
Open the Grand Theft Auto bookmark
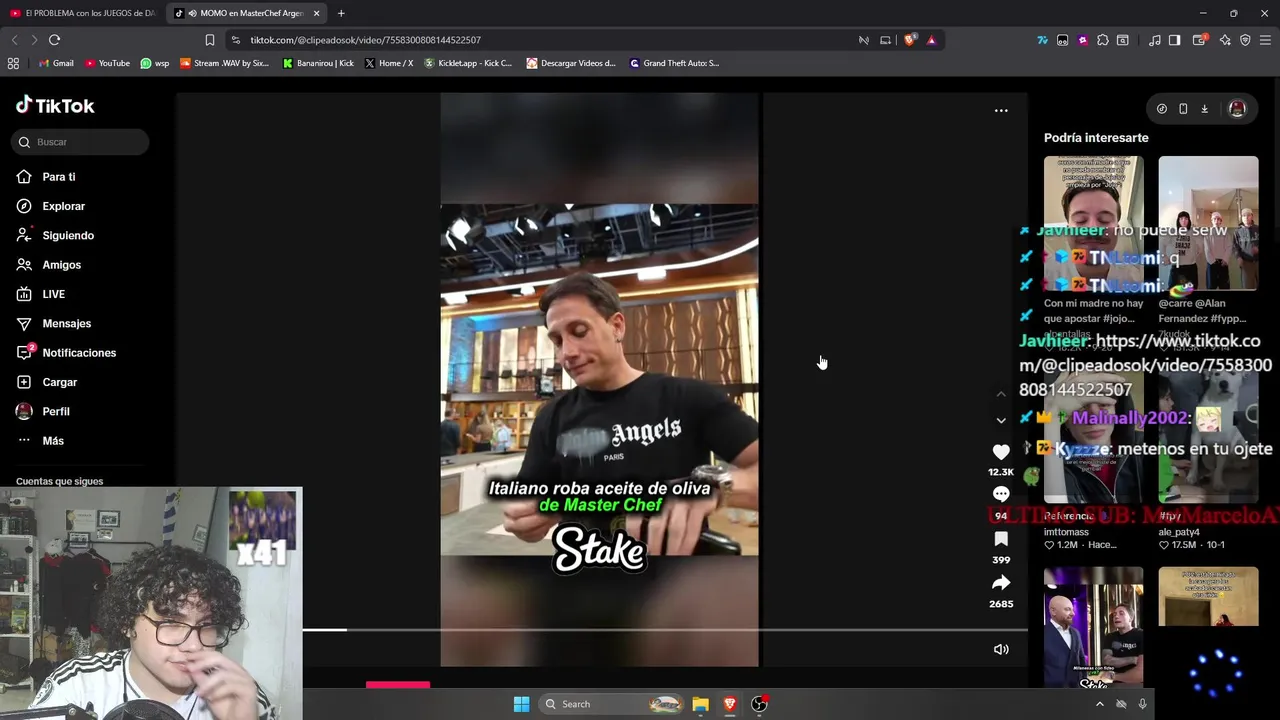(x=674, y=63)
